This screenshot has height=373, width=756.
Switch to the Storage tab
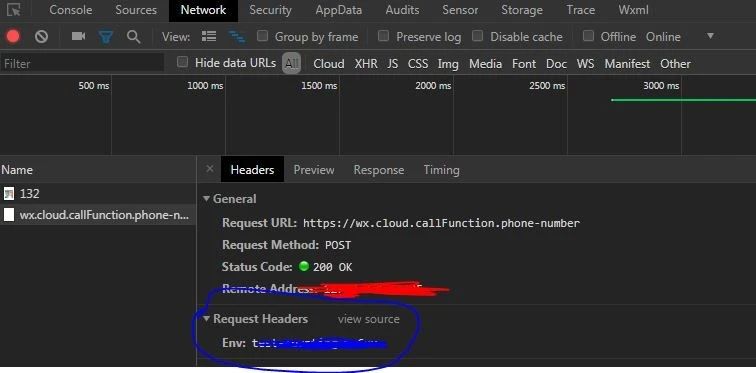(522, 10)
